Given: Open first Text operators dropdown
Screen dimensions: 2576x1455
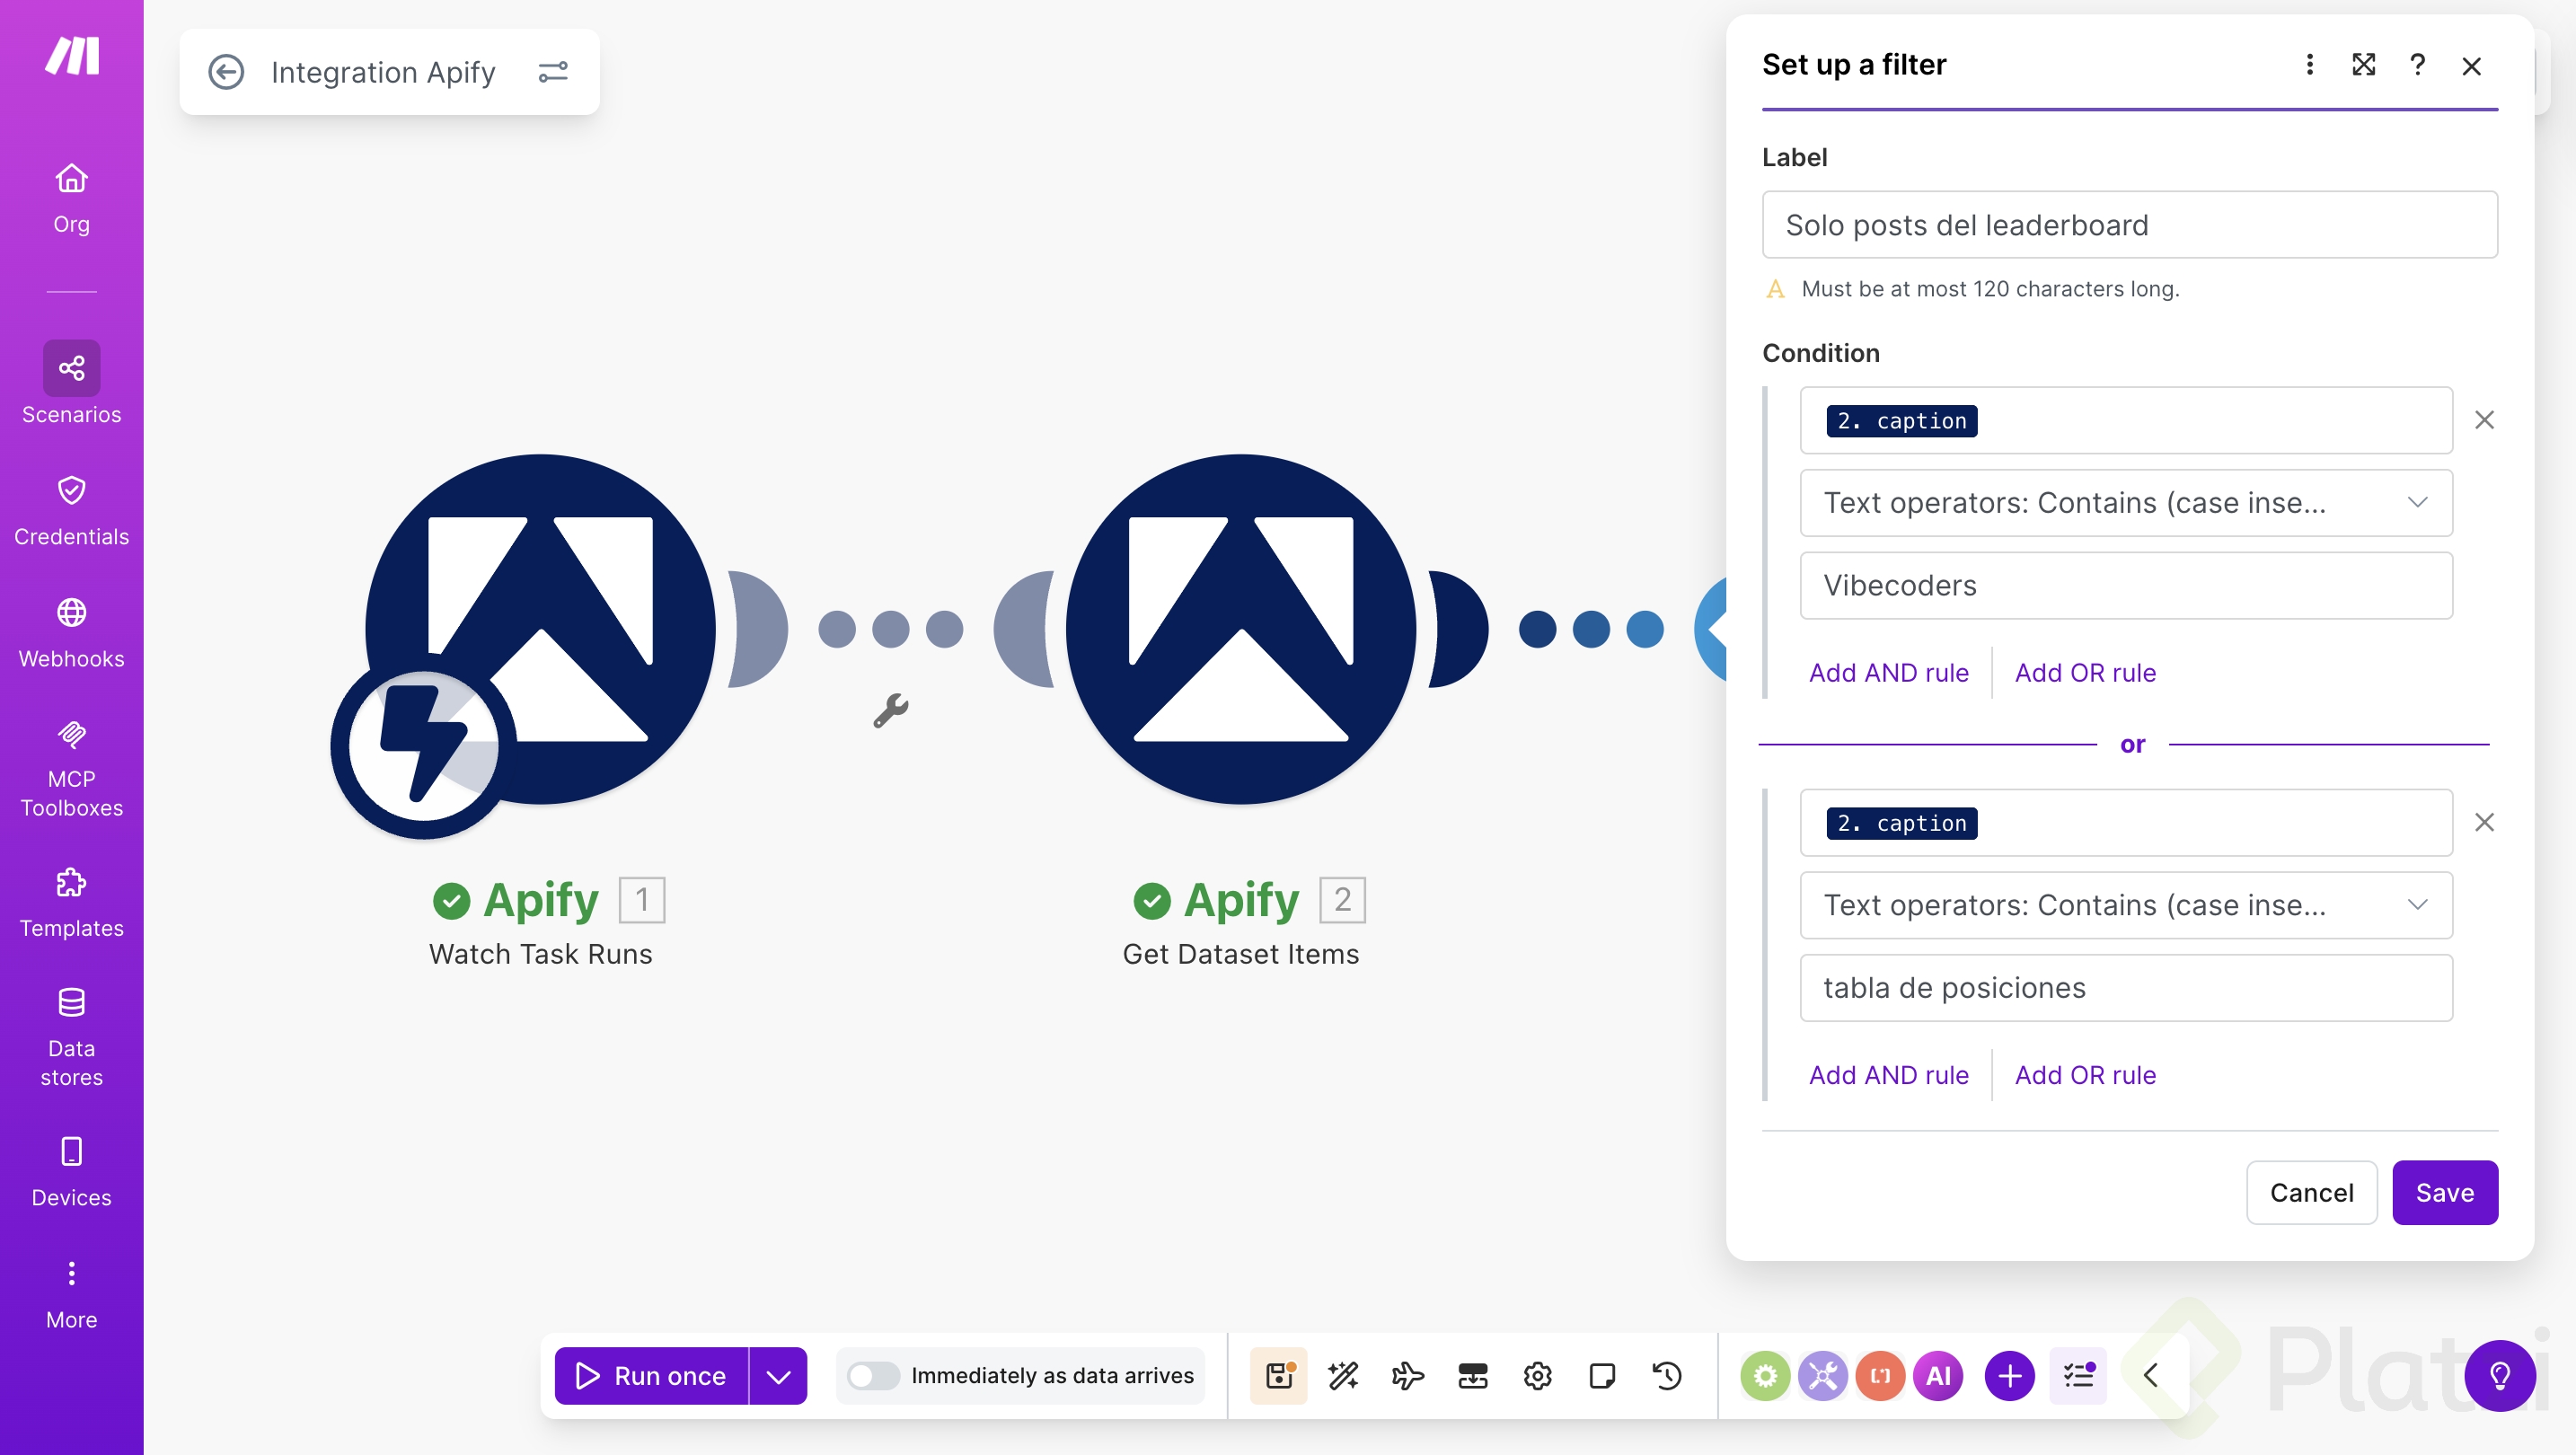Looking at the screenshot, I should (x=2125, y=503).
